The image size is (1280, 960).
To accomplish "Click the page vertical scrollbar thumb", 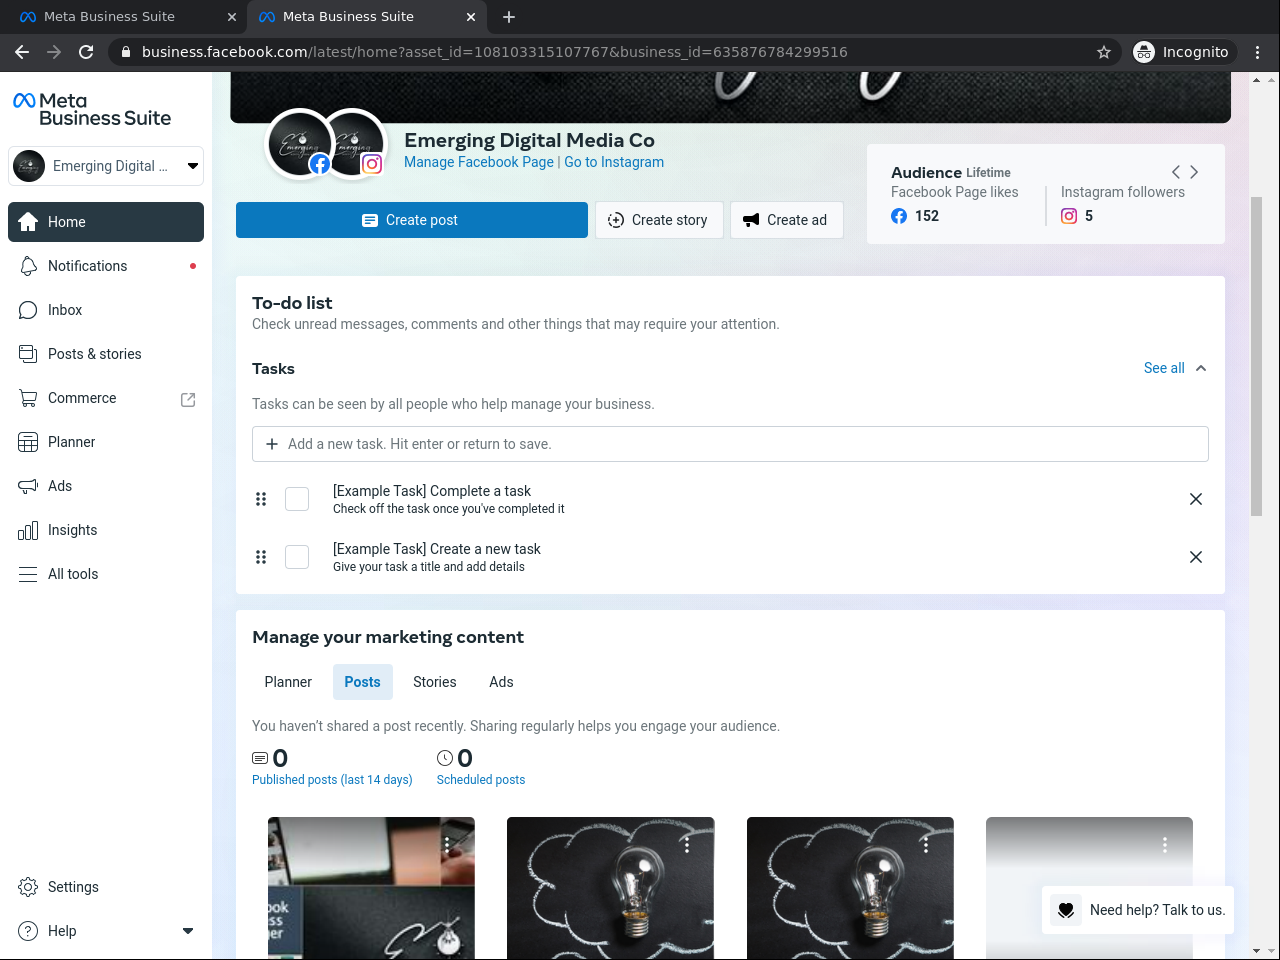I will pyautogui.click(x=1256, y=357).
